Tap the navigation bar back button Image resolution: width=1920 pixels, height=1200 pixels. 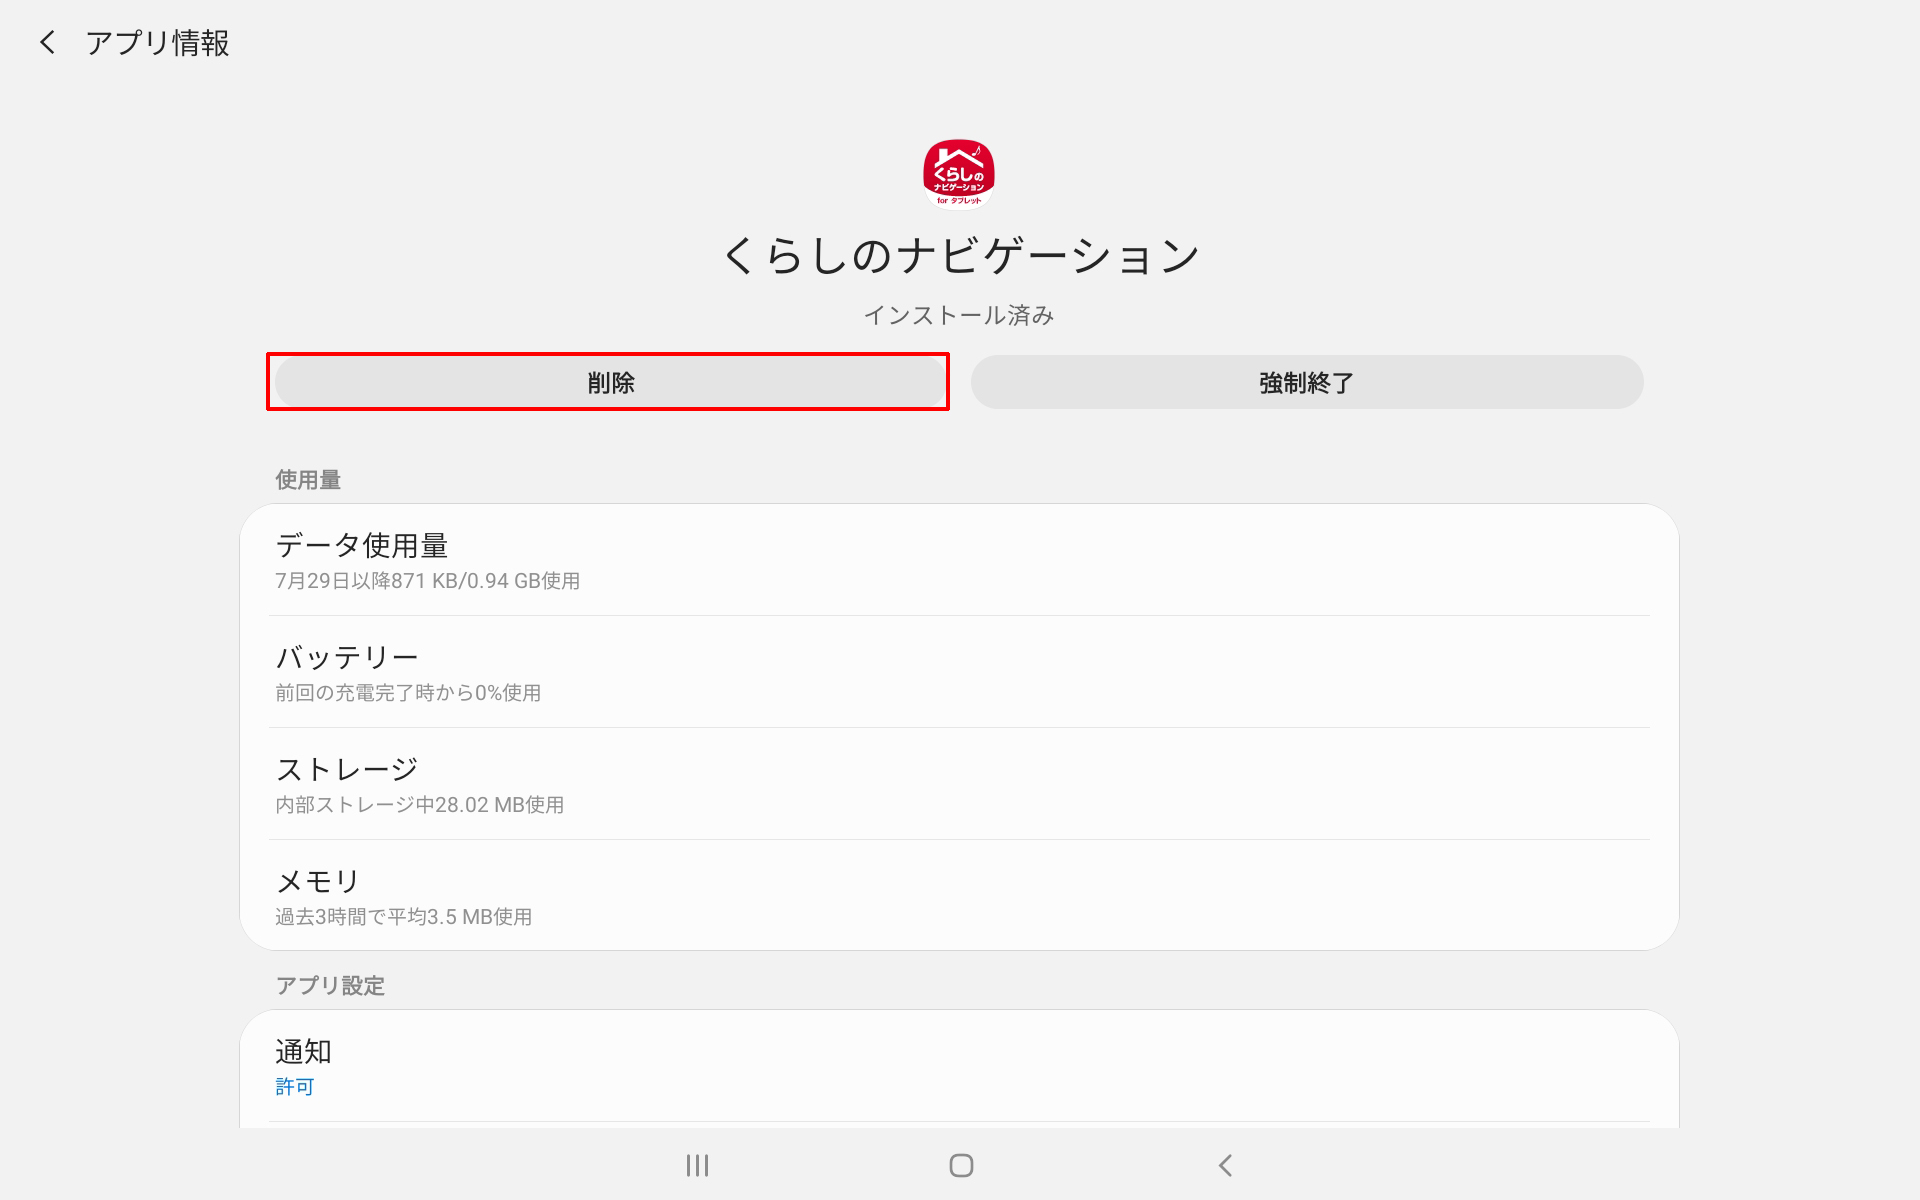(x=1225, y=1165)
